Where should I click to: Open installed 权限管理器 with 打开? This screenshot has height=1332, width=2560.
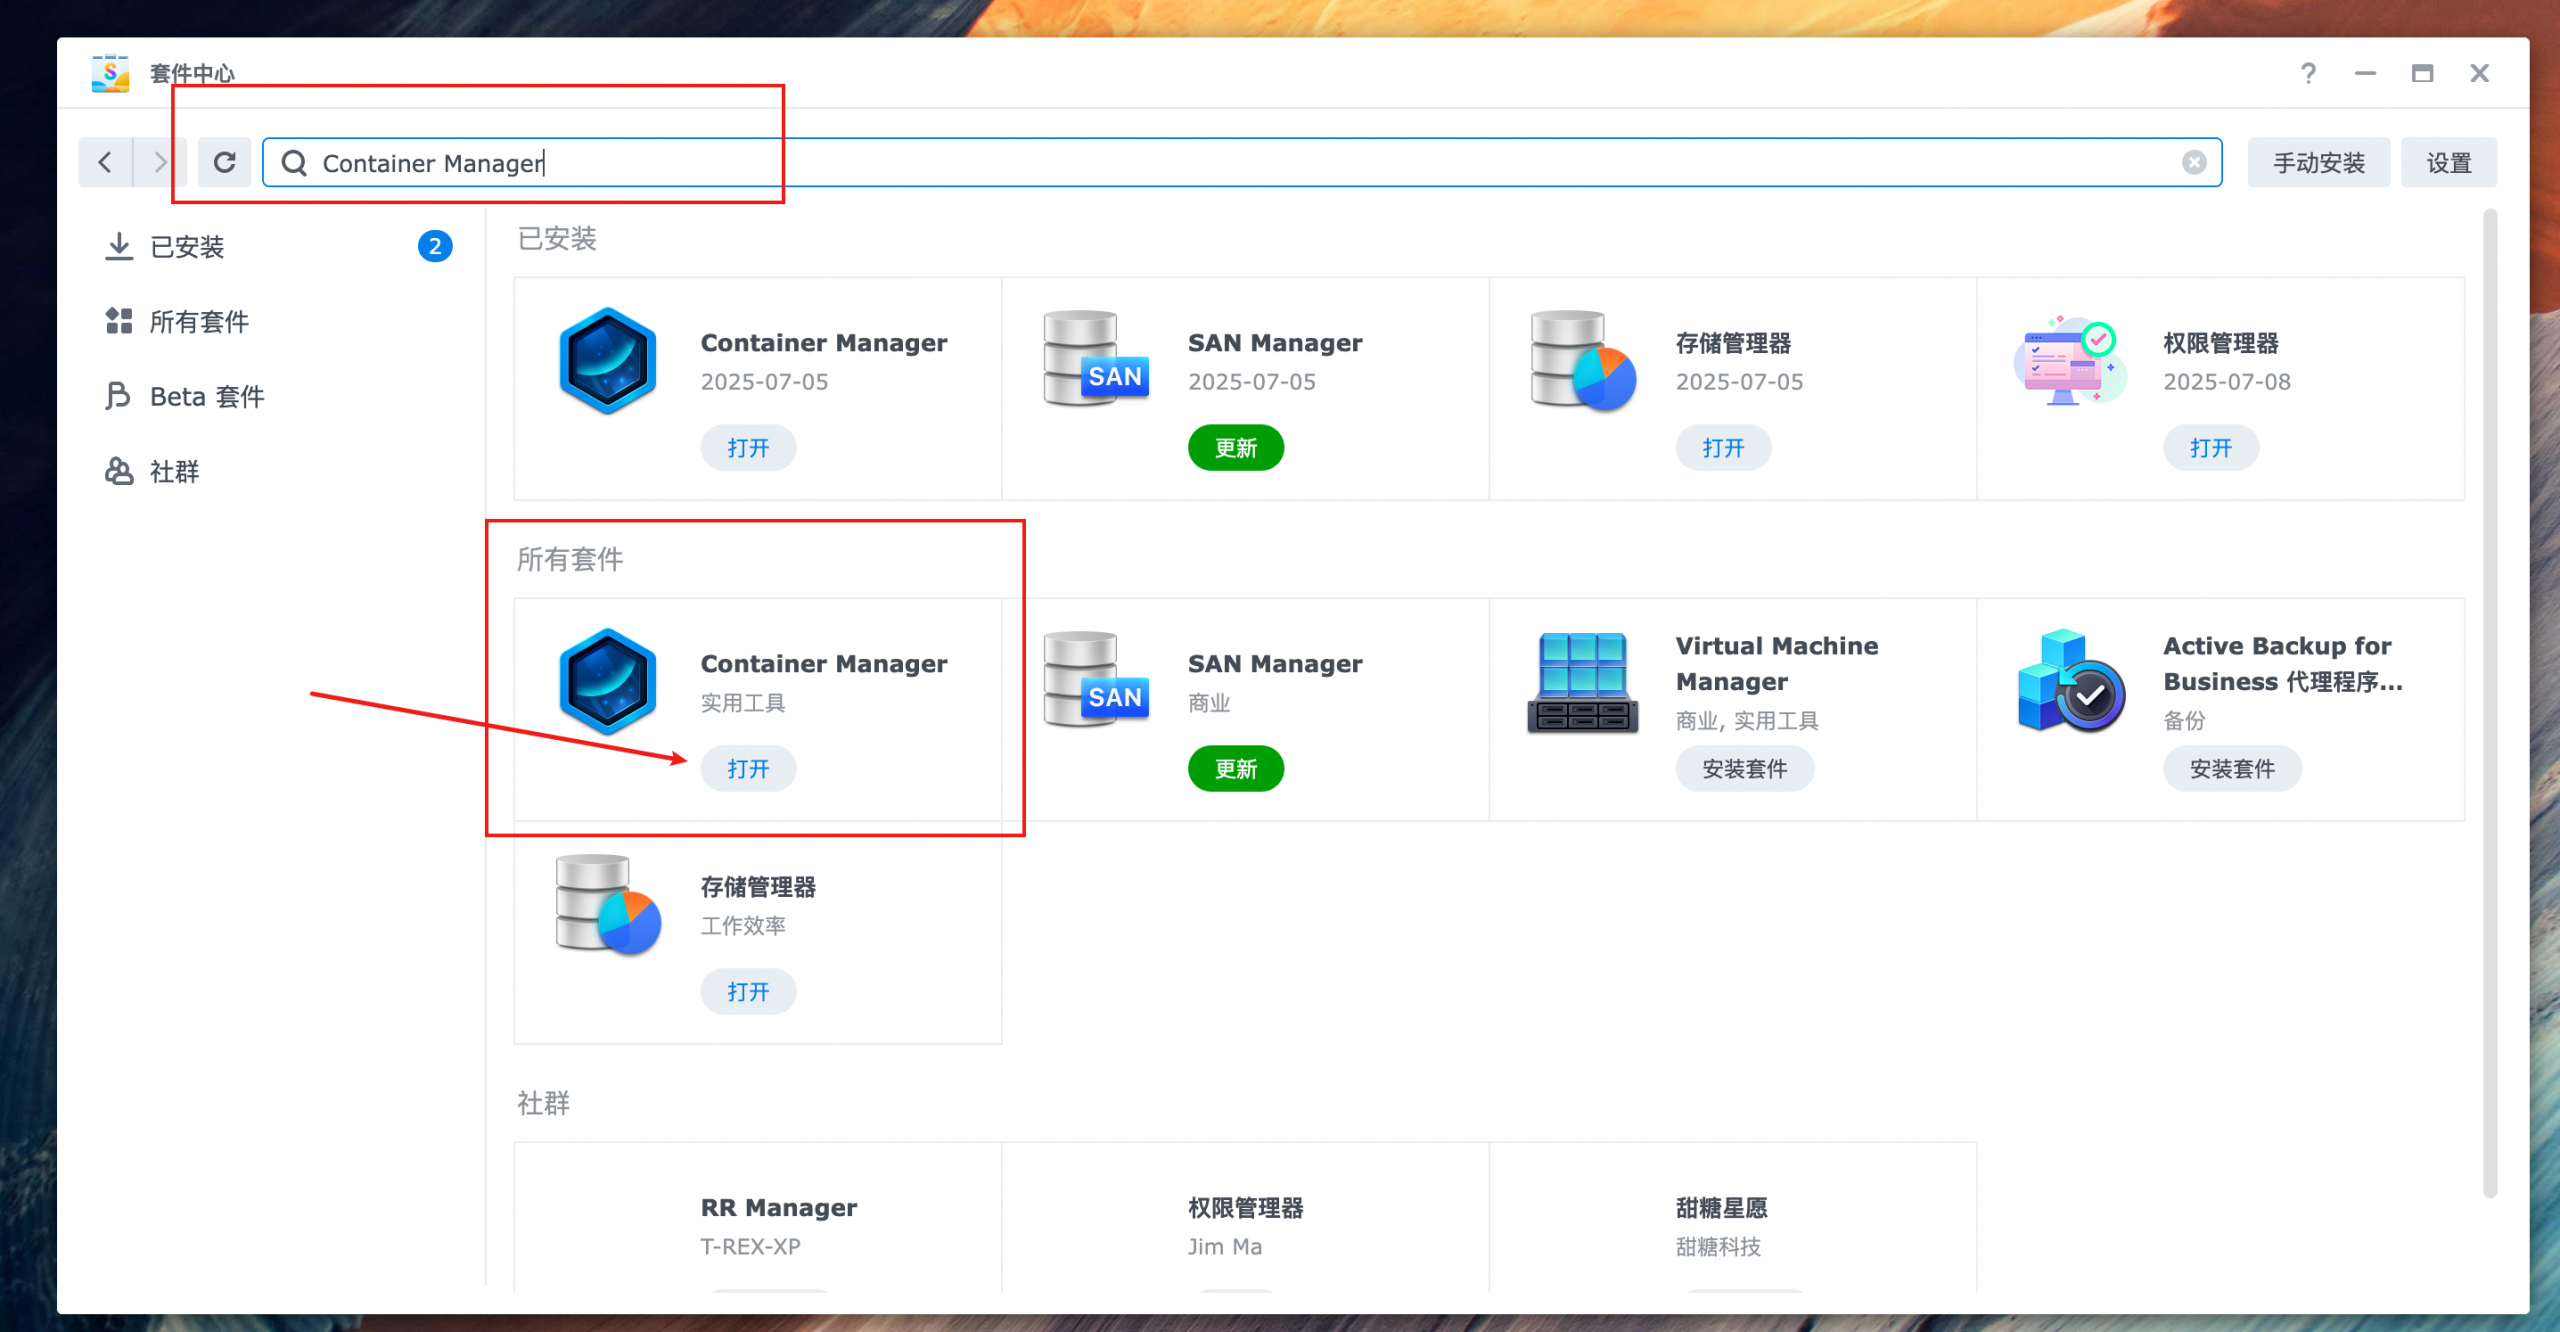[x=2211, y=447]
